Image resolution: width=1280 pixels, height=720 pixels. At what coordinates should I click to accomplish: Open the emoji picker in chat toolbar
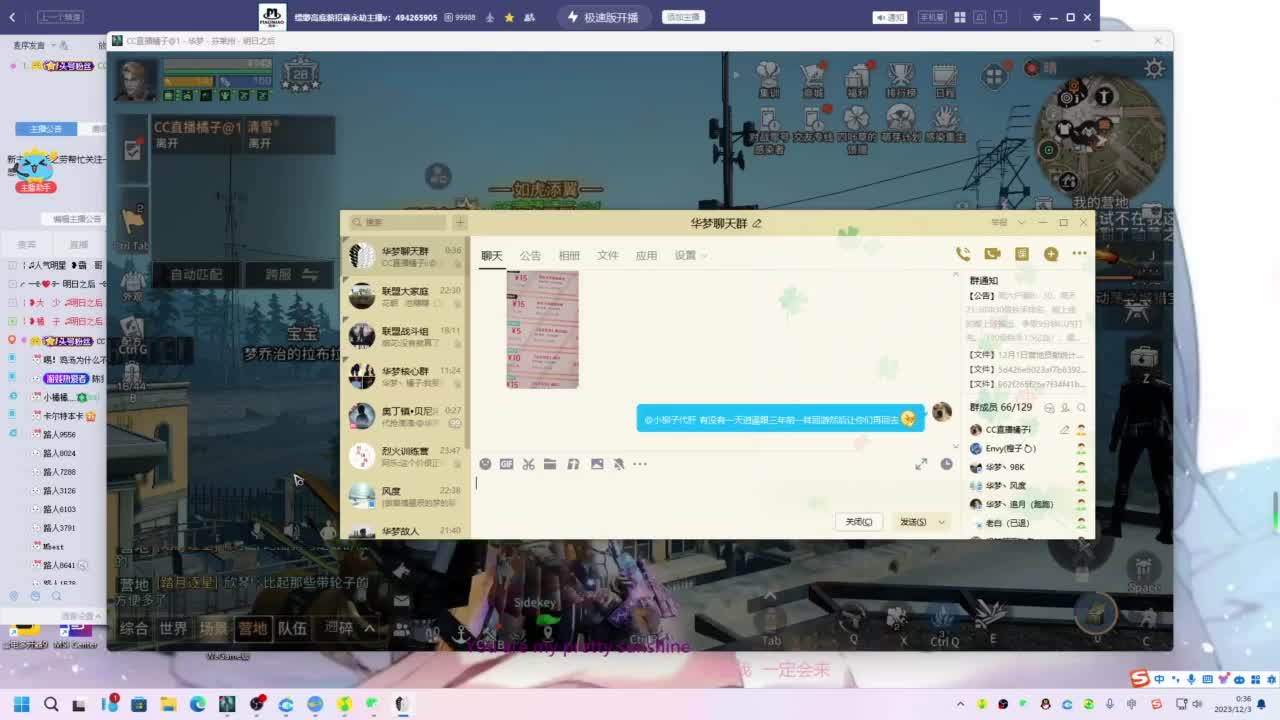tap(485, 464)
